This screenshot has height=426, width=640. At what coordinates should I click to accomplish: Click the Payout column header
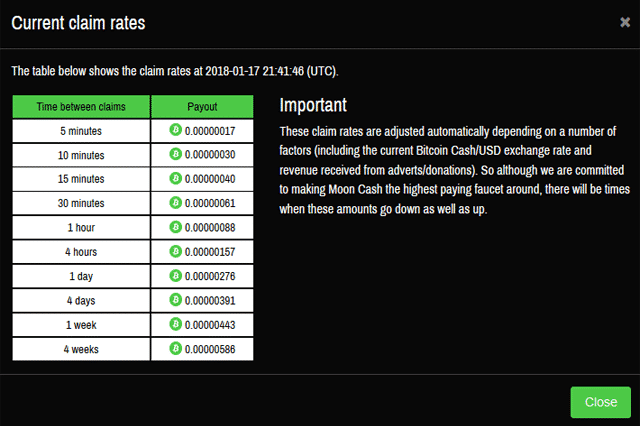(202, 106)
